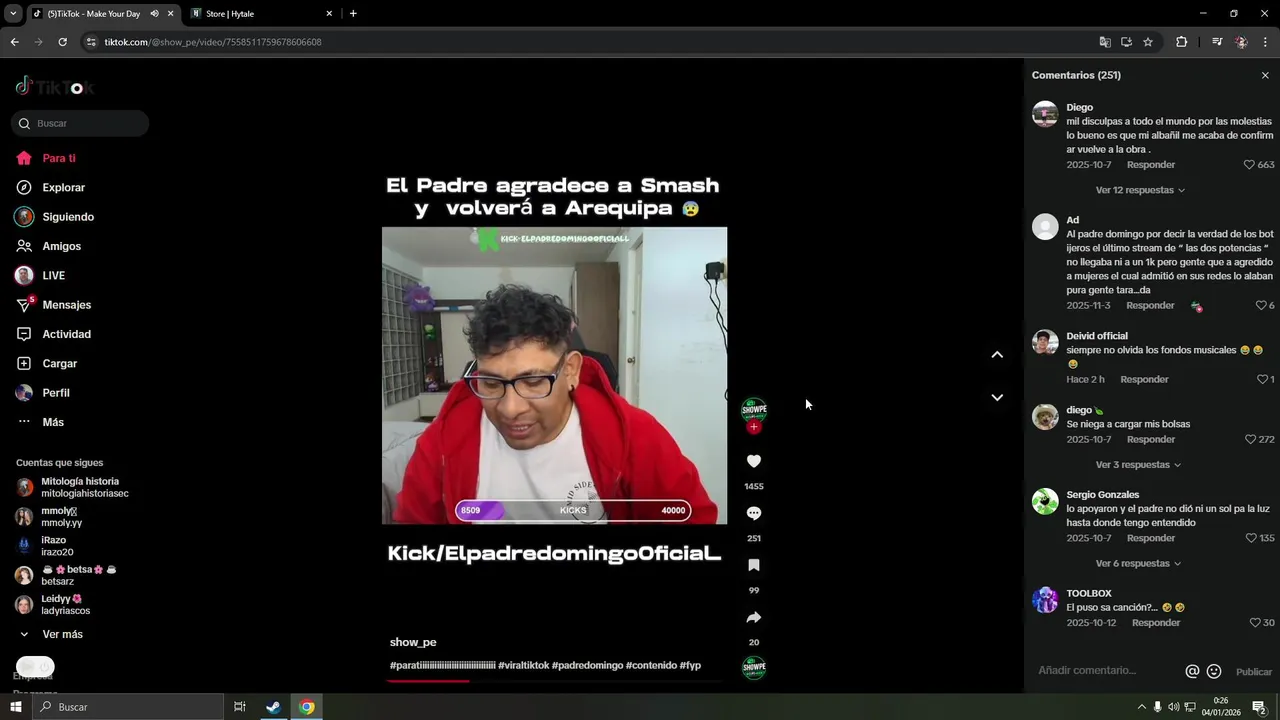Image resolution: width=1280 pixels, height=720 pixels.
Task: Open the Chrome three-dot menu
Action: [x=1265, y=42]
